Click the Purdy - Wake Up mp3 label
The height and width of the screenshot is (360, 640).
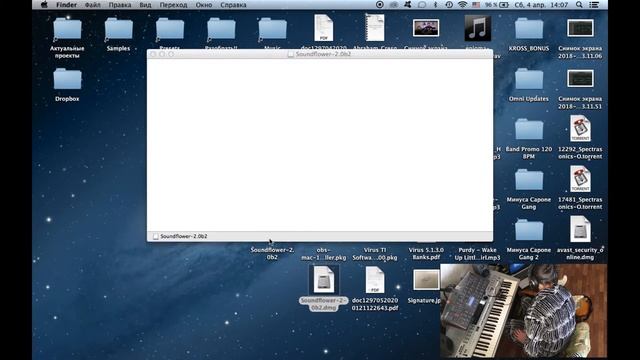[477, 253]
